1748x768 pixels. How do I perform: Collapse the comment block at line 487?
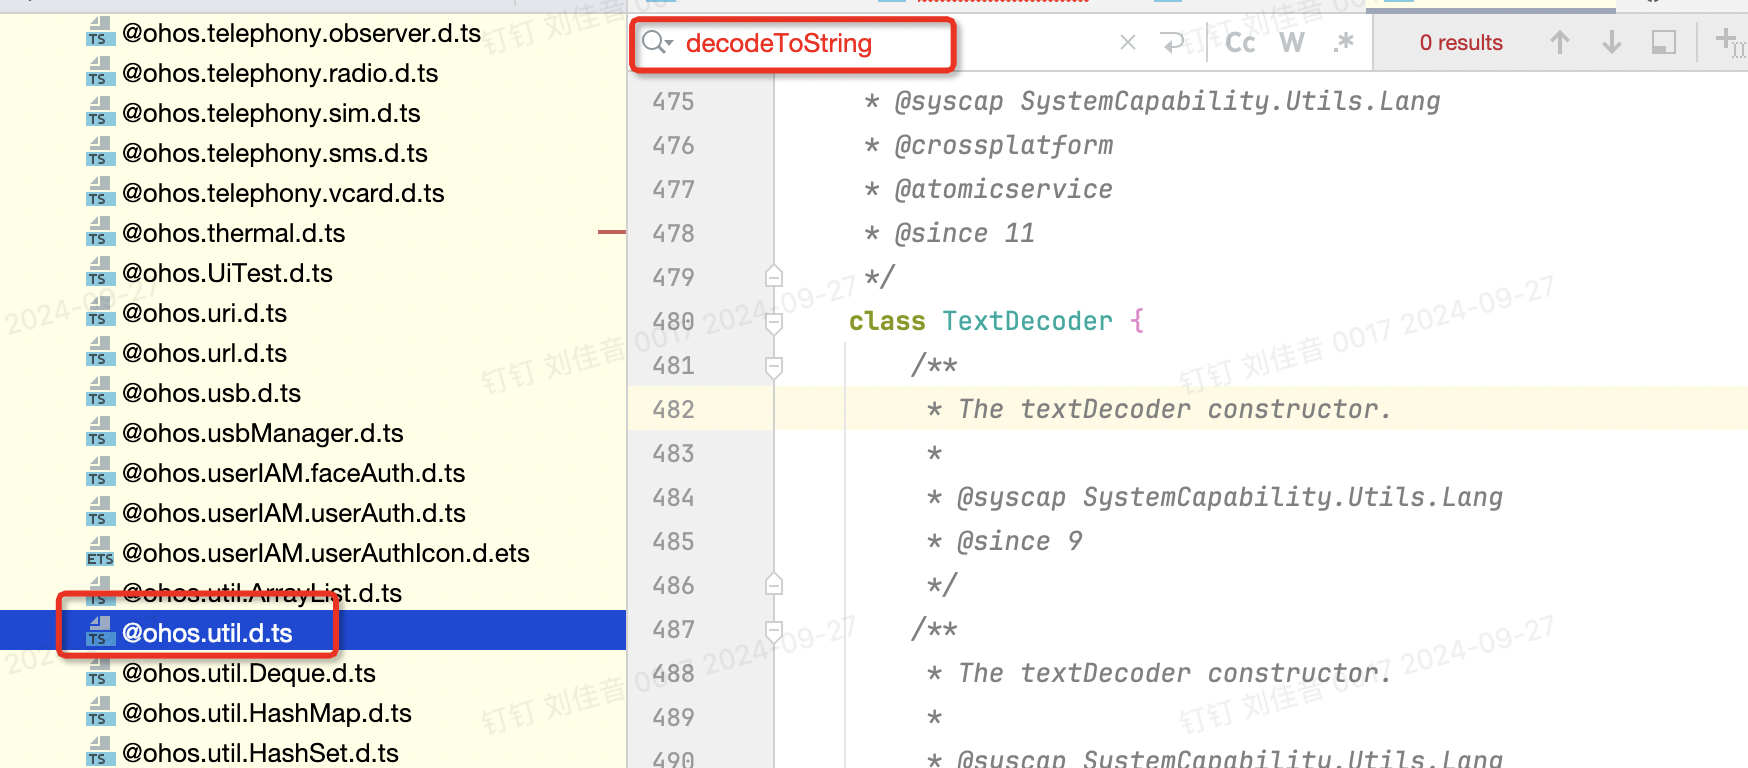[773, 629]
